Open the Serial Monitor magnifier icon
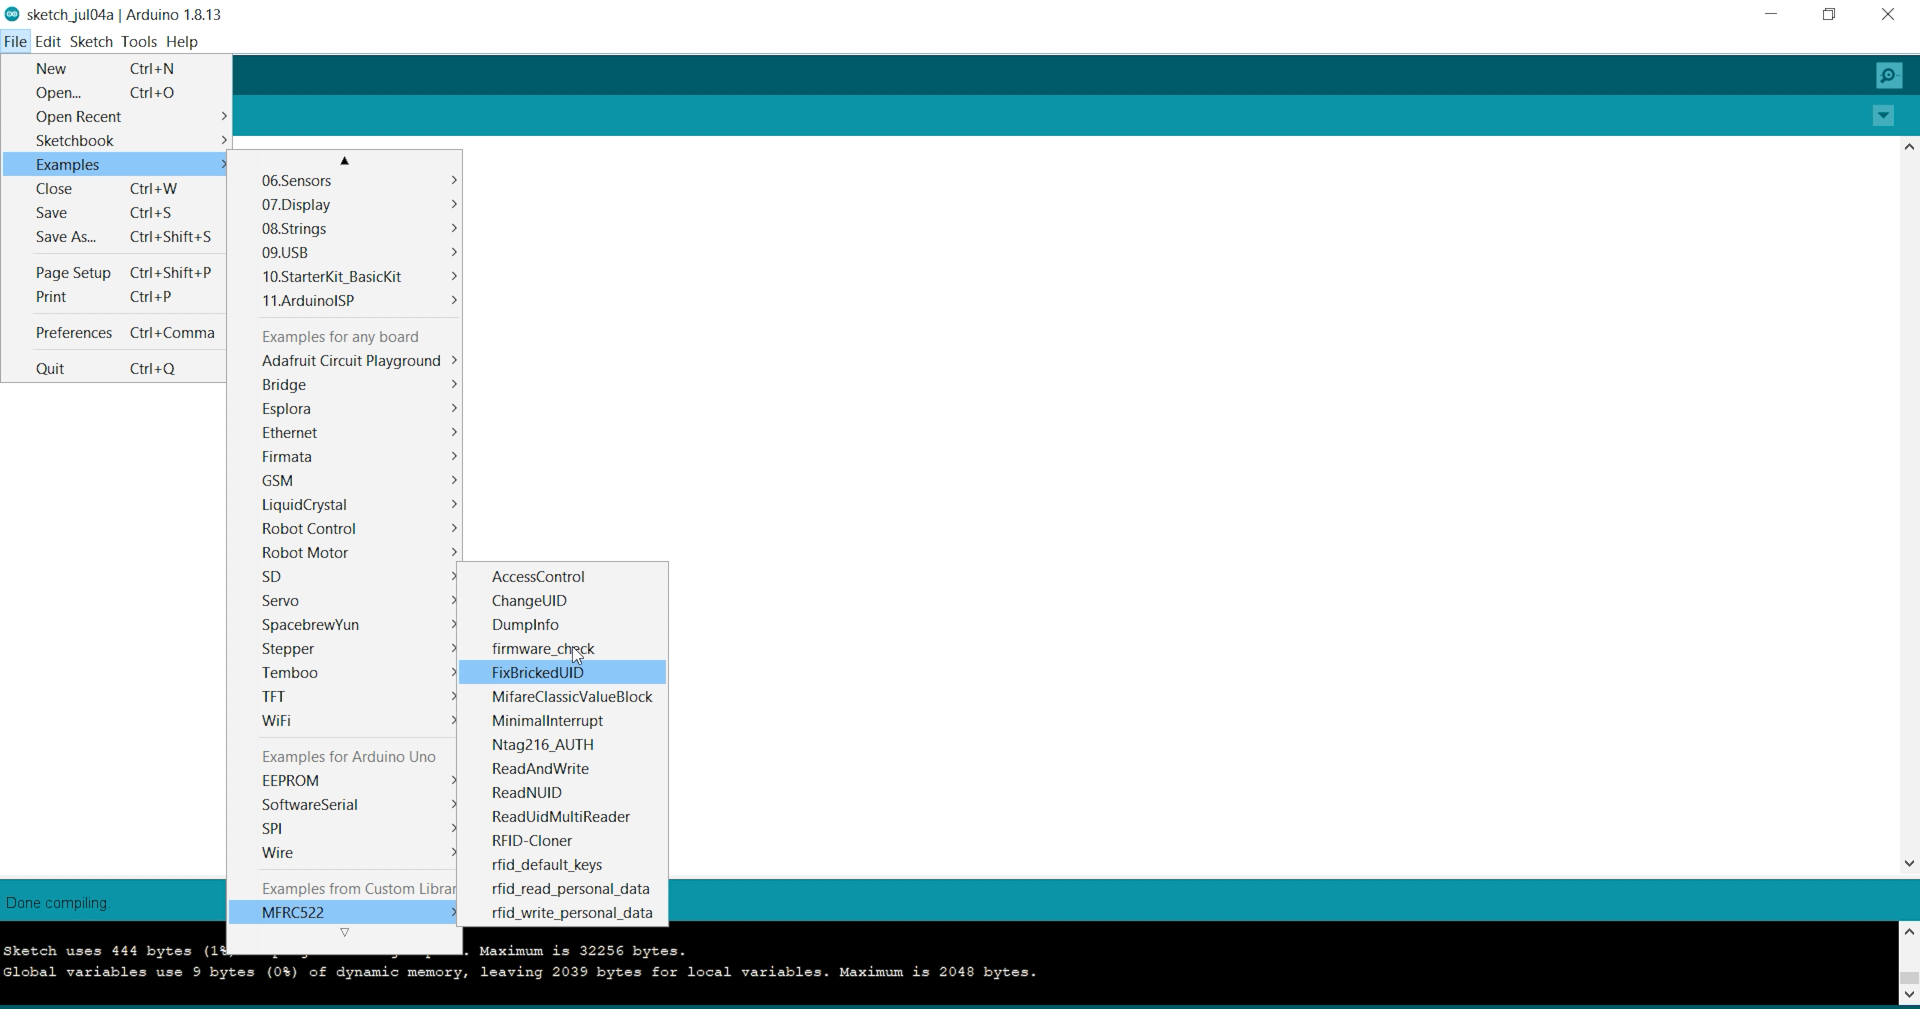The image size is (1920, 1009). pos(1888,76)
